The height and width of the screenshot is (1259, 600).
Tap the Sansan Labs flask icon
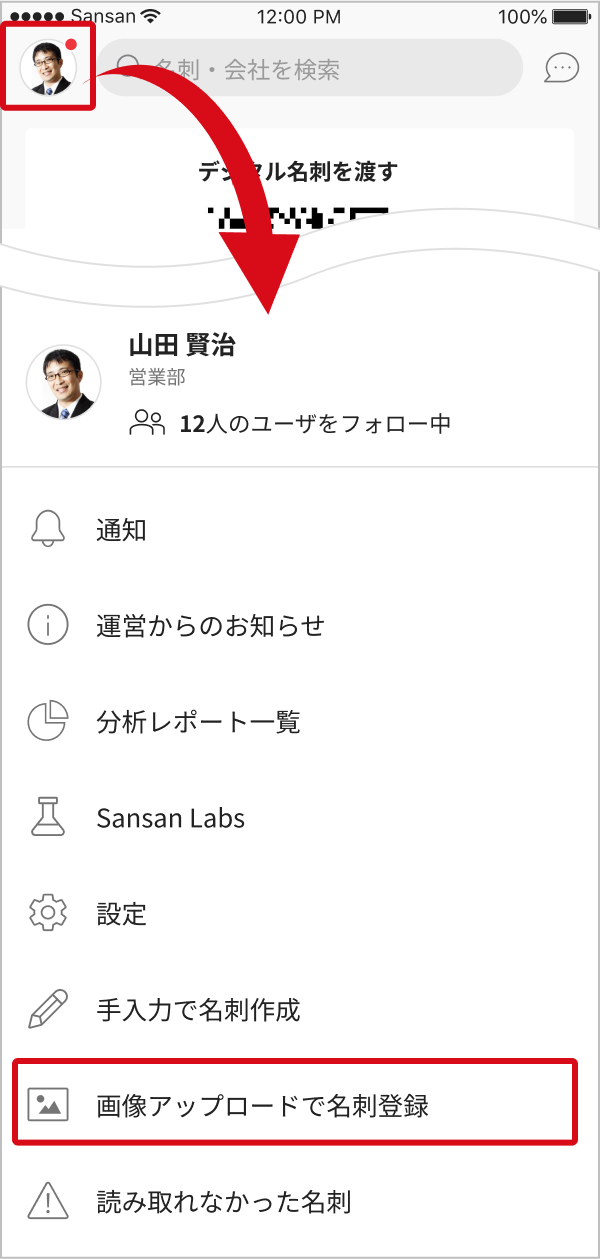(48, 818)
